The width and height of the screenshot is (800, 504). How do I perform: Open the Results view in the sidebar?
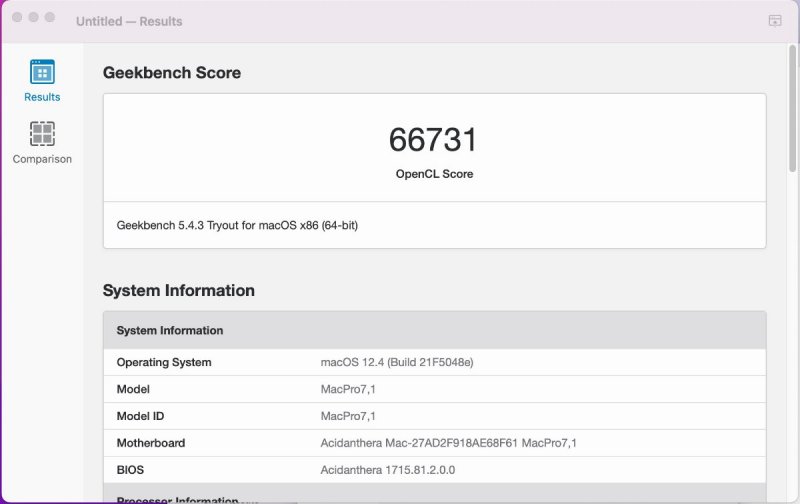click(42, 82)
